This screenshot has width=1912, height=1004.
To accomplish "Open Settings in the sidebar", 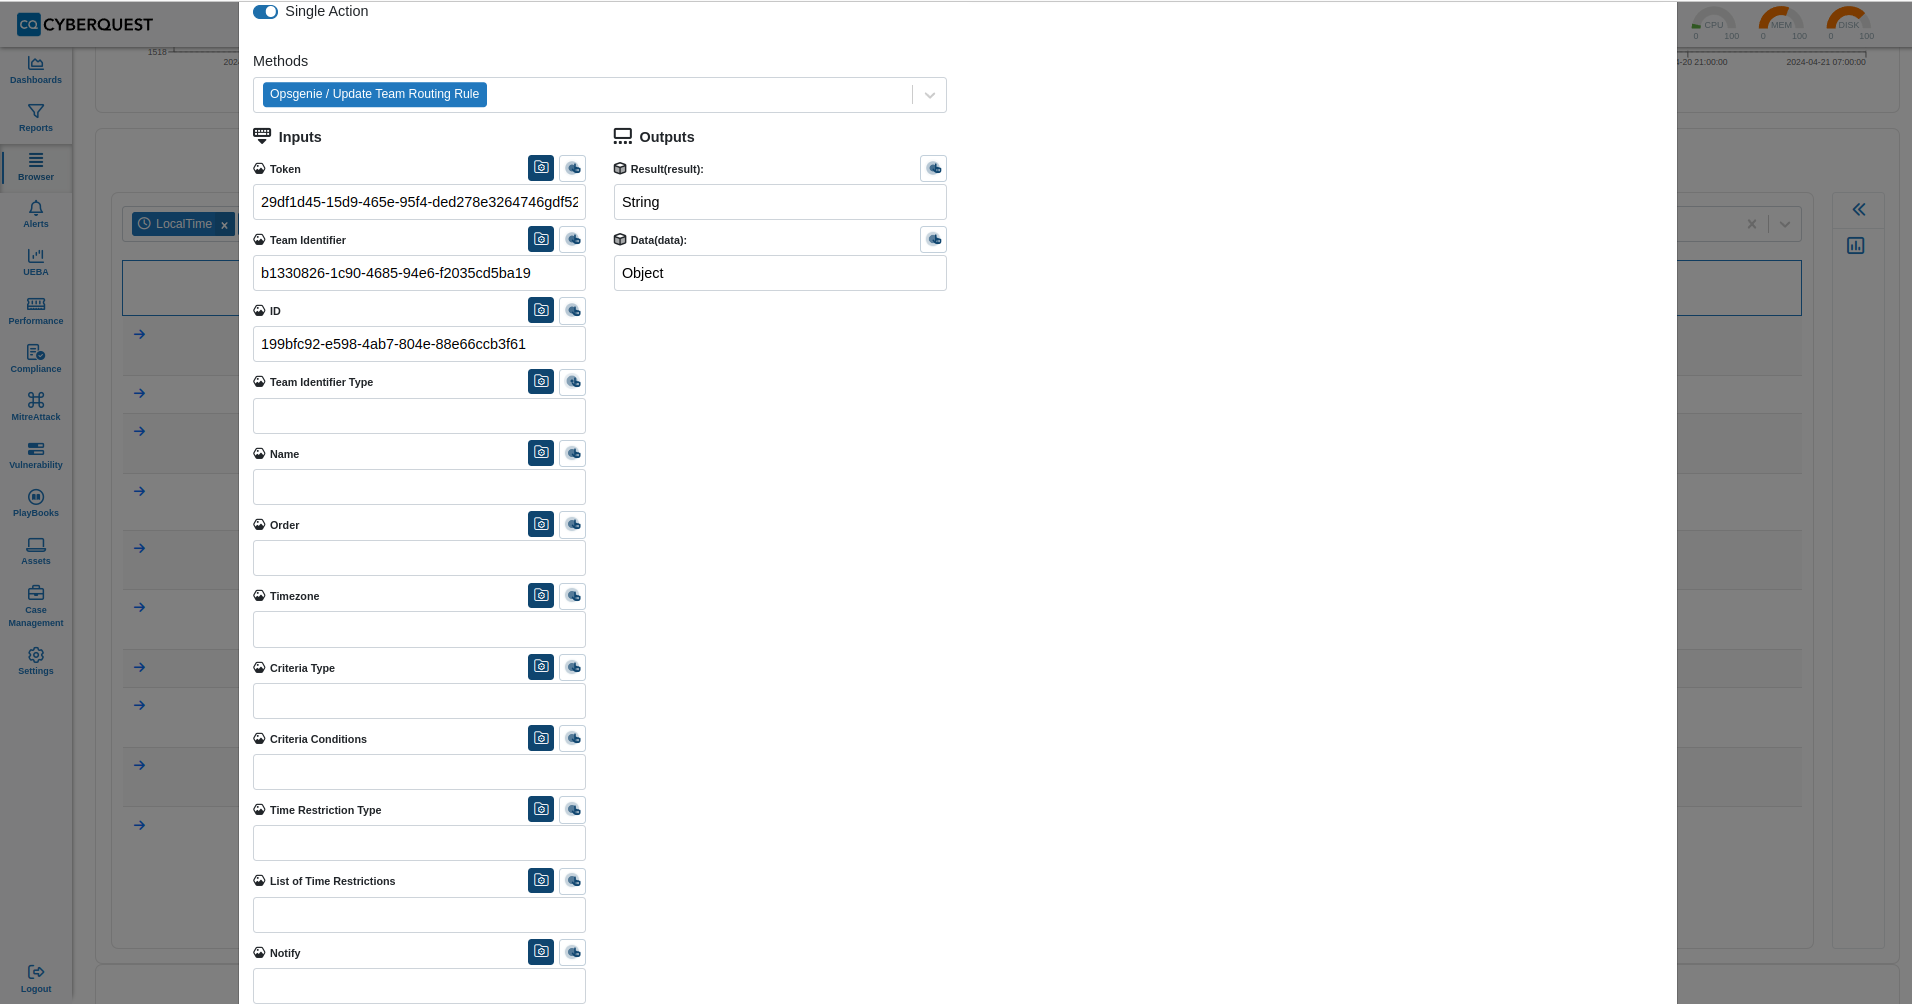I will point(36,661).
